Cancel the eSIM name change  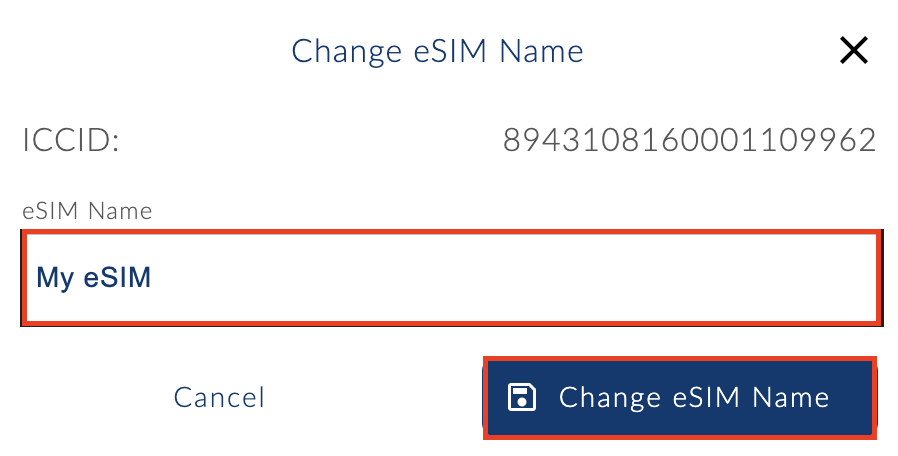tap(219, 398)
